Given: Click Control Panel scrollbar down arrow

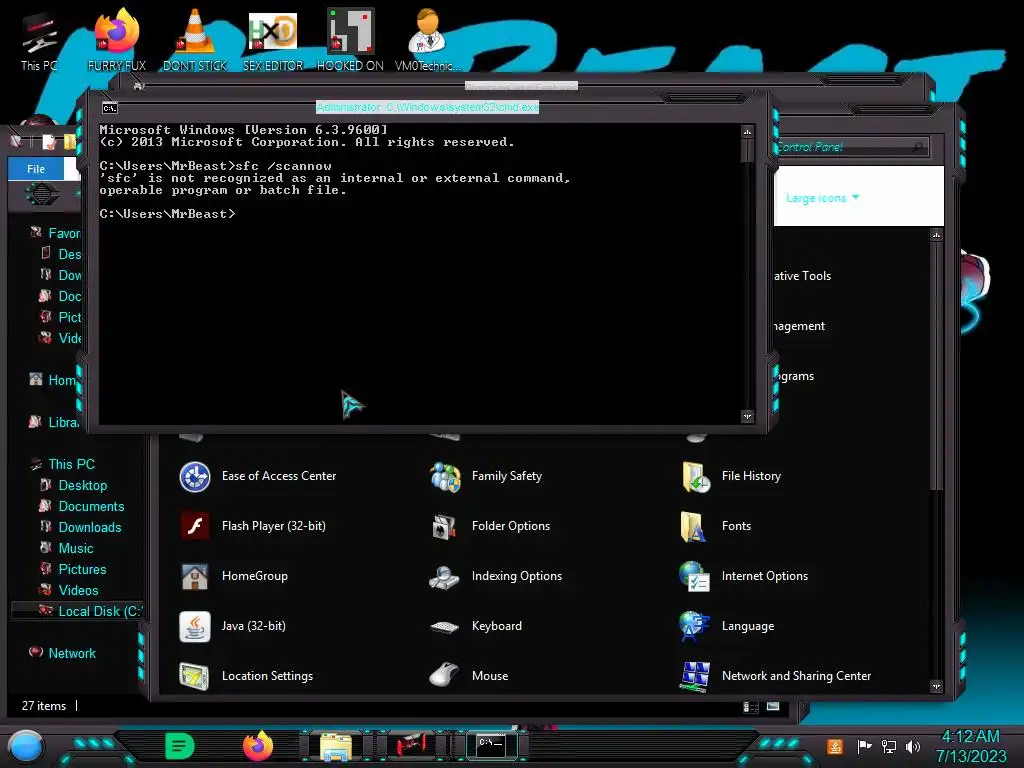Looking at the screenshot, I should pyautogui.click(x=936, y=686).
